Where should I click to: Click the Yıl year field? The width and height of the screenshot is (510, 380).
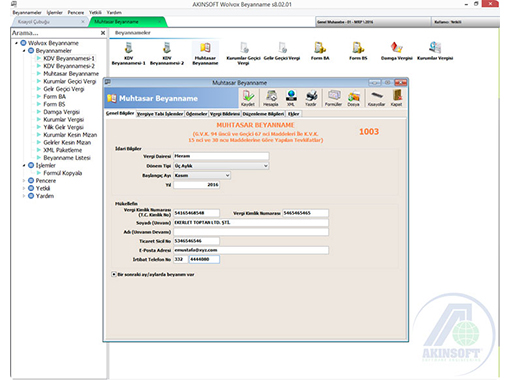coord(196,185)
